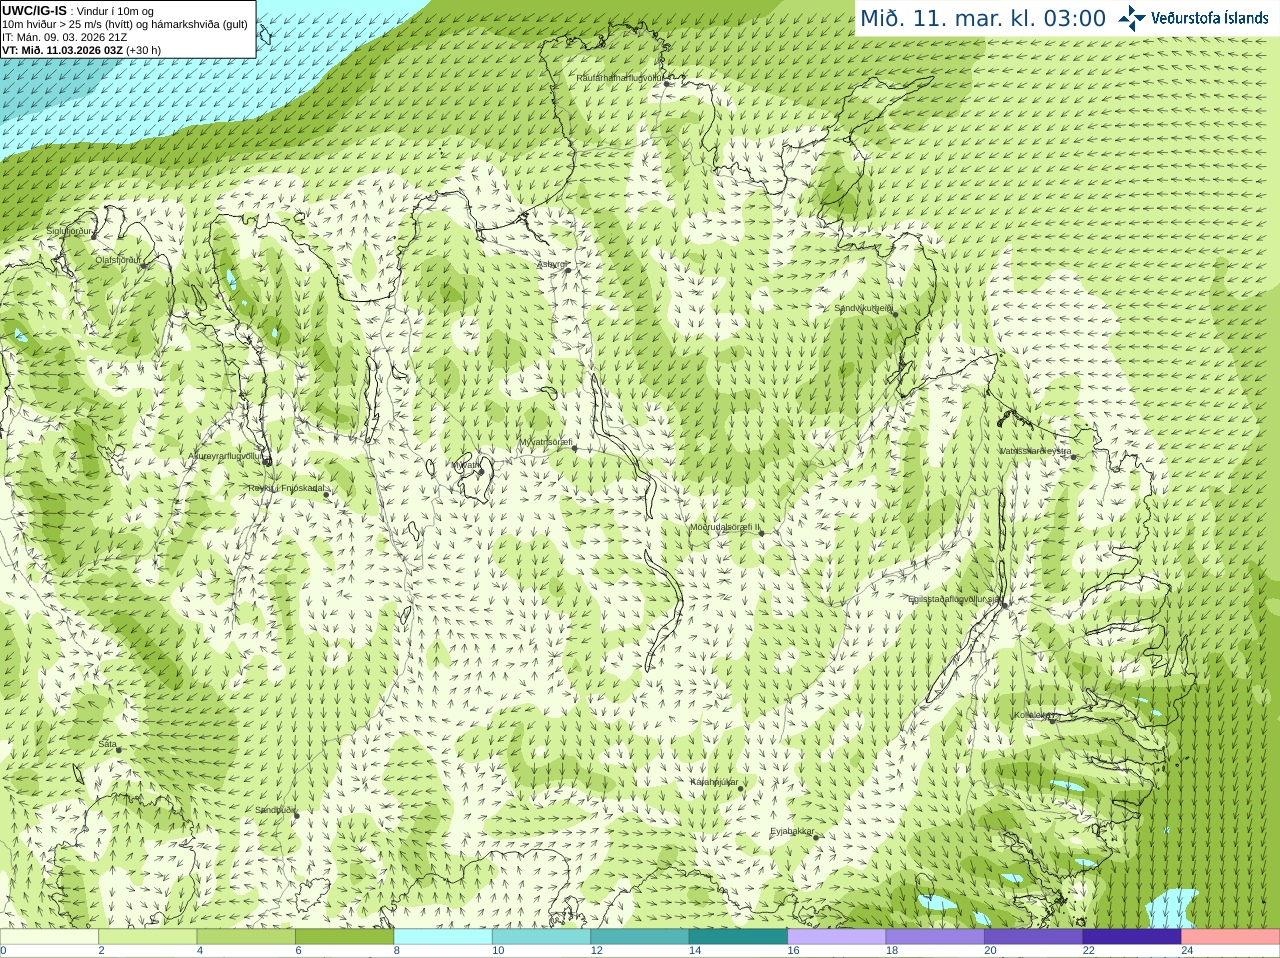Click the legend value 8 label
The height and width of the screenshot is (958, 1280).
(x=397, y=951)
